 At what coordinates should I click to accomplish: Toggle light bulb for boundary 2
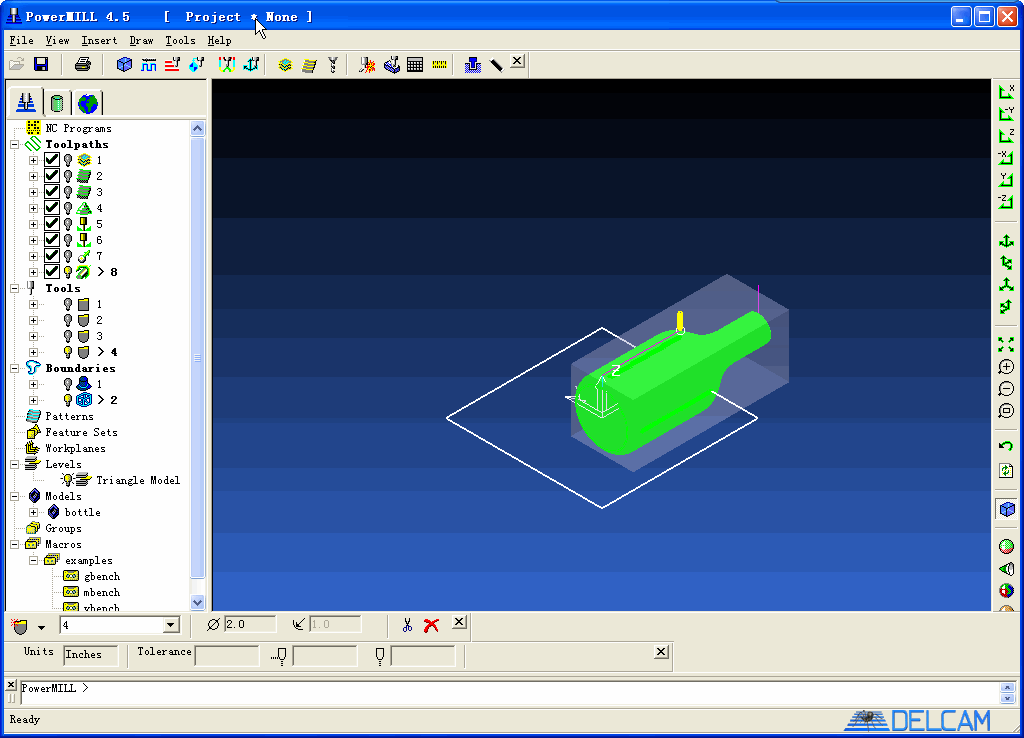click(68, 400)
